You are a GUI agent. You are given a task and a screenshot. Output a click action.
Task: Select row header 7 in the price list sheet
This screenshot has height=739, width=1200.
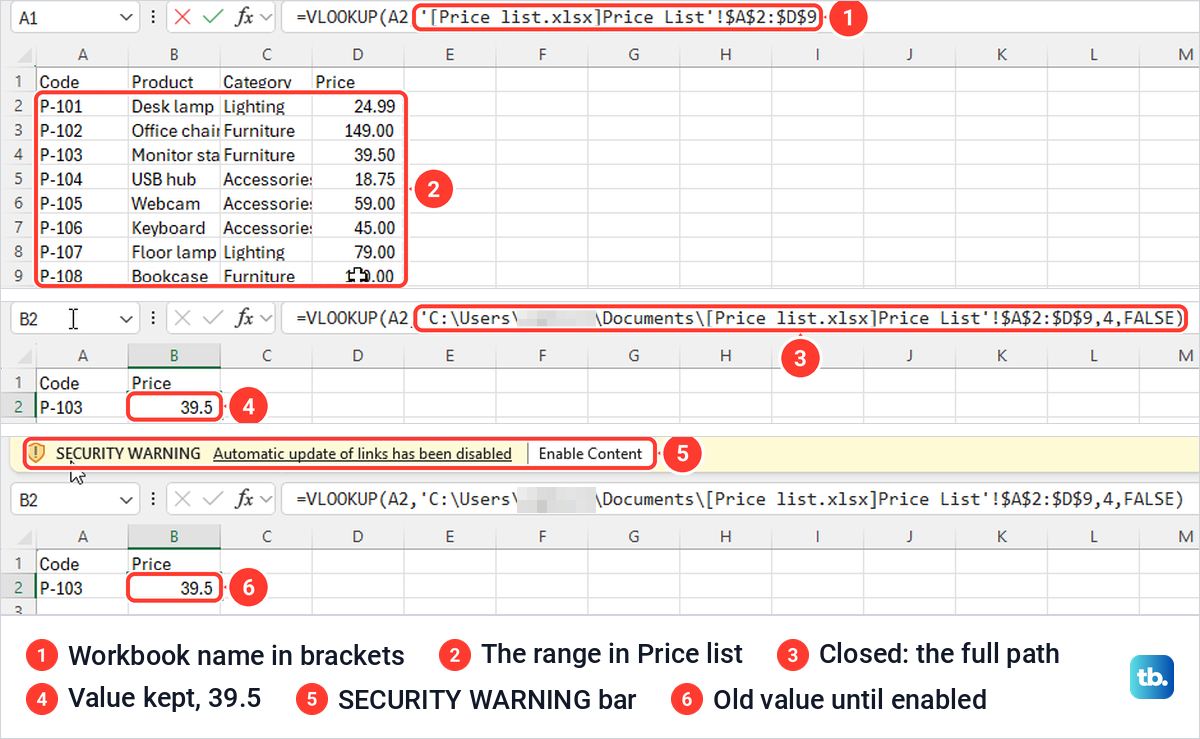(x=18, y=228)
